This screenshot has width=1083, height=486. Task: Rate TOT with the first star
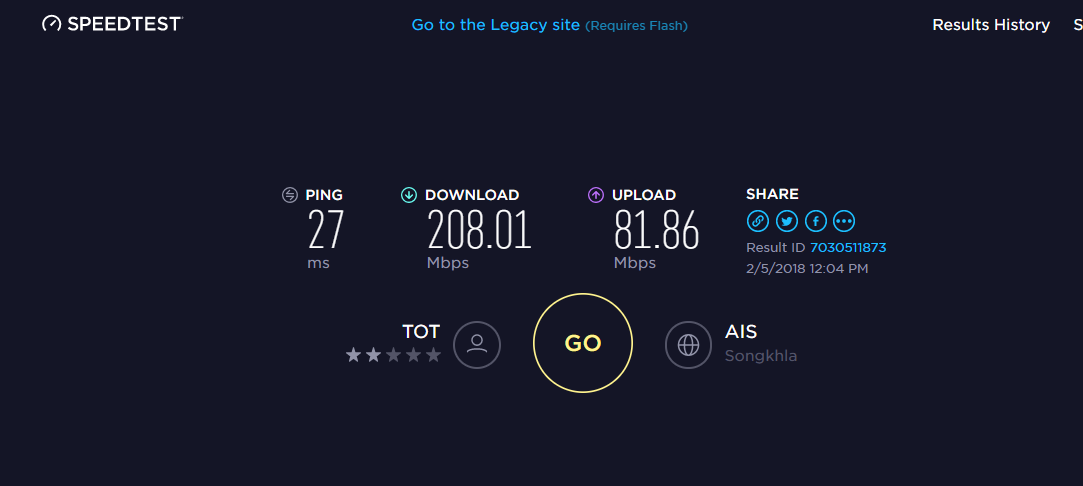353,355
